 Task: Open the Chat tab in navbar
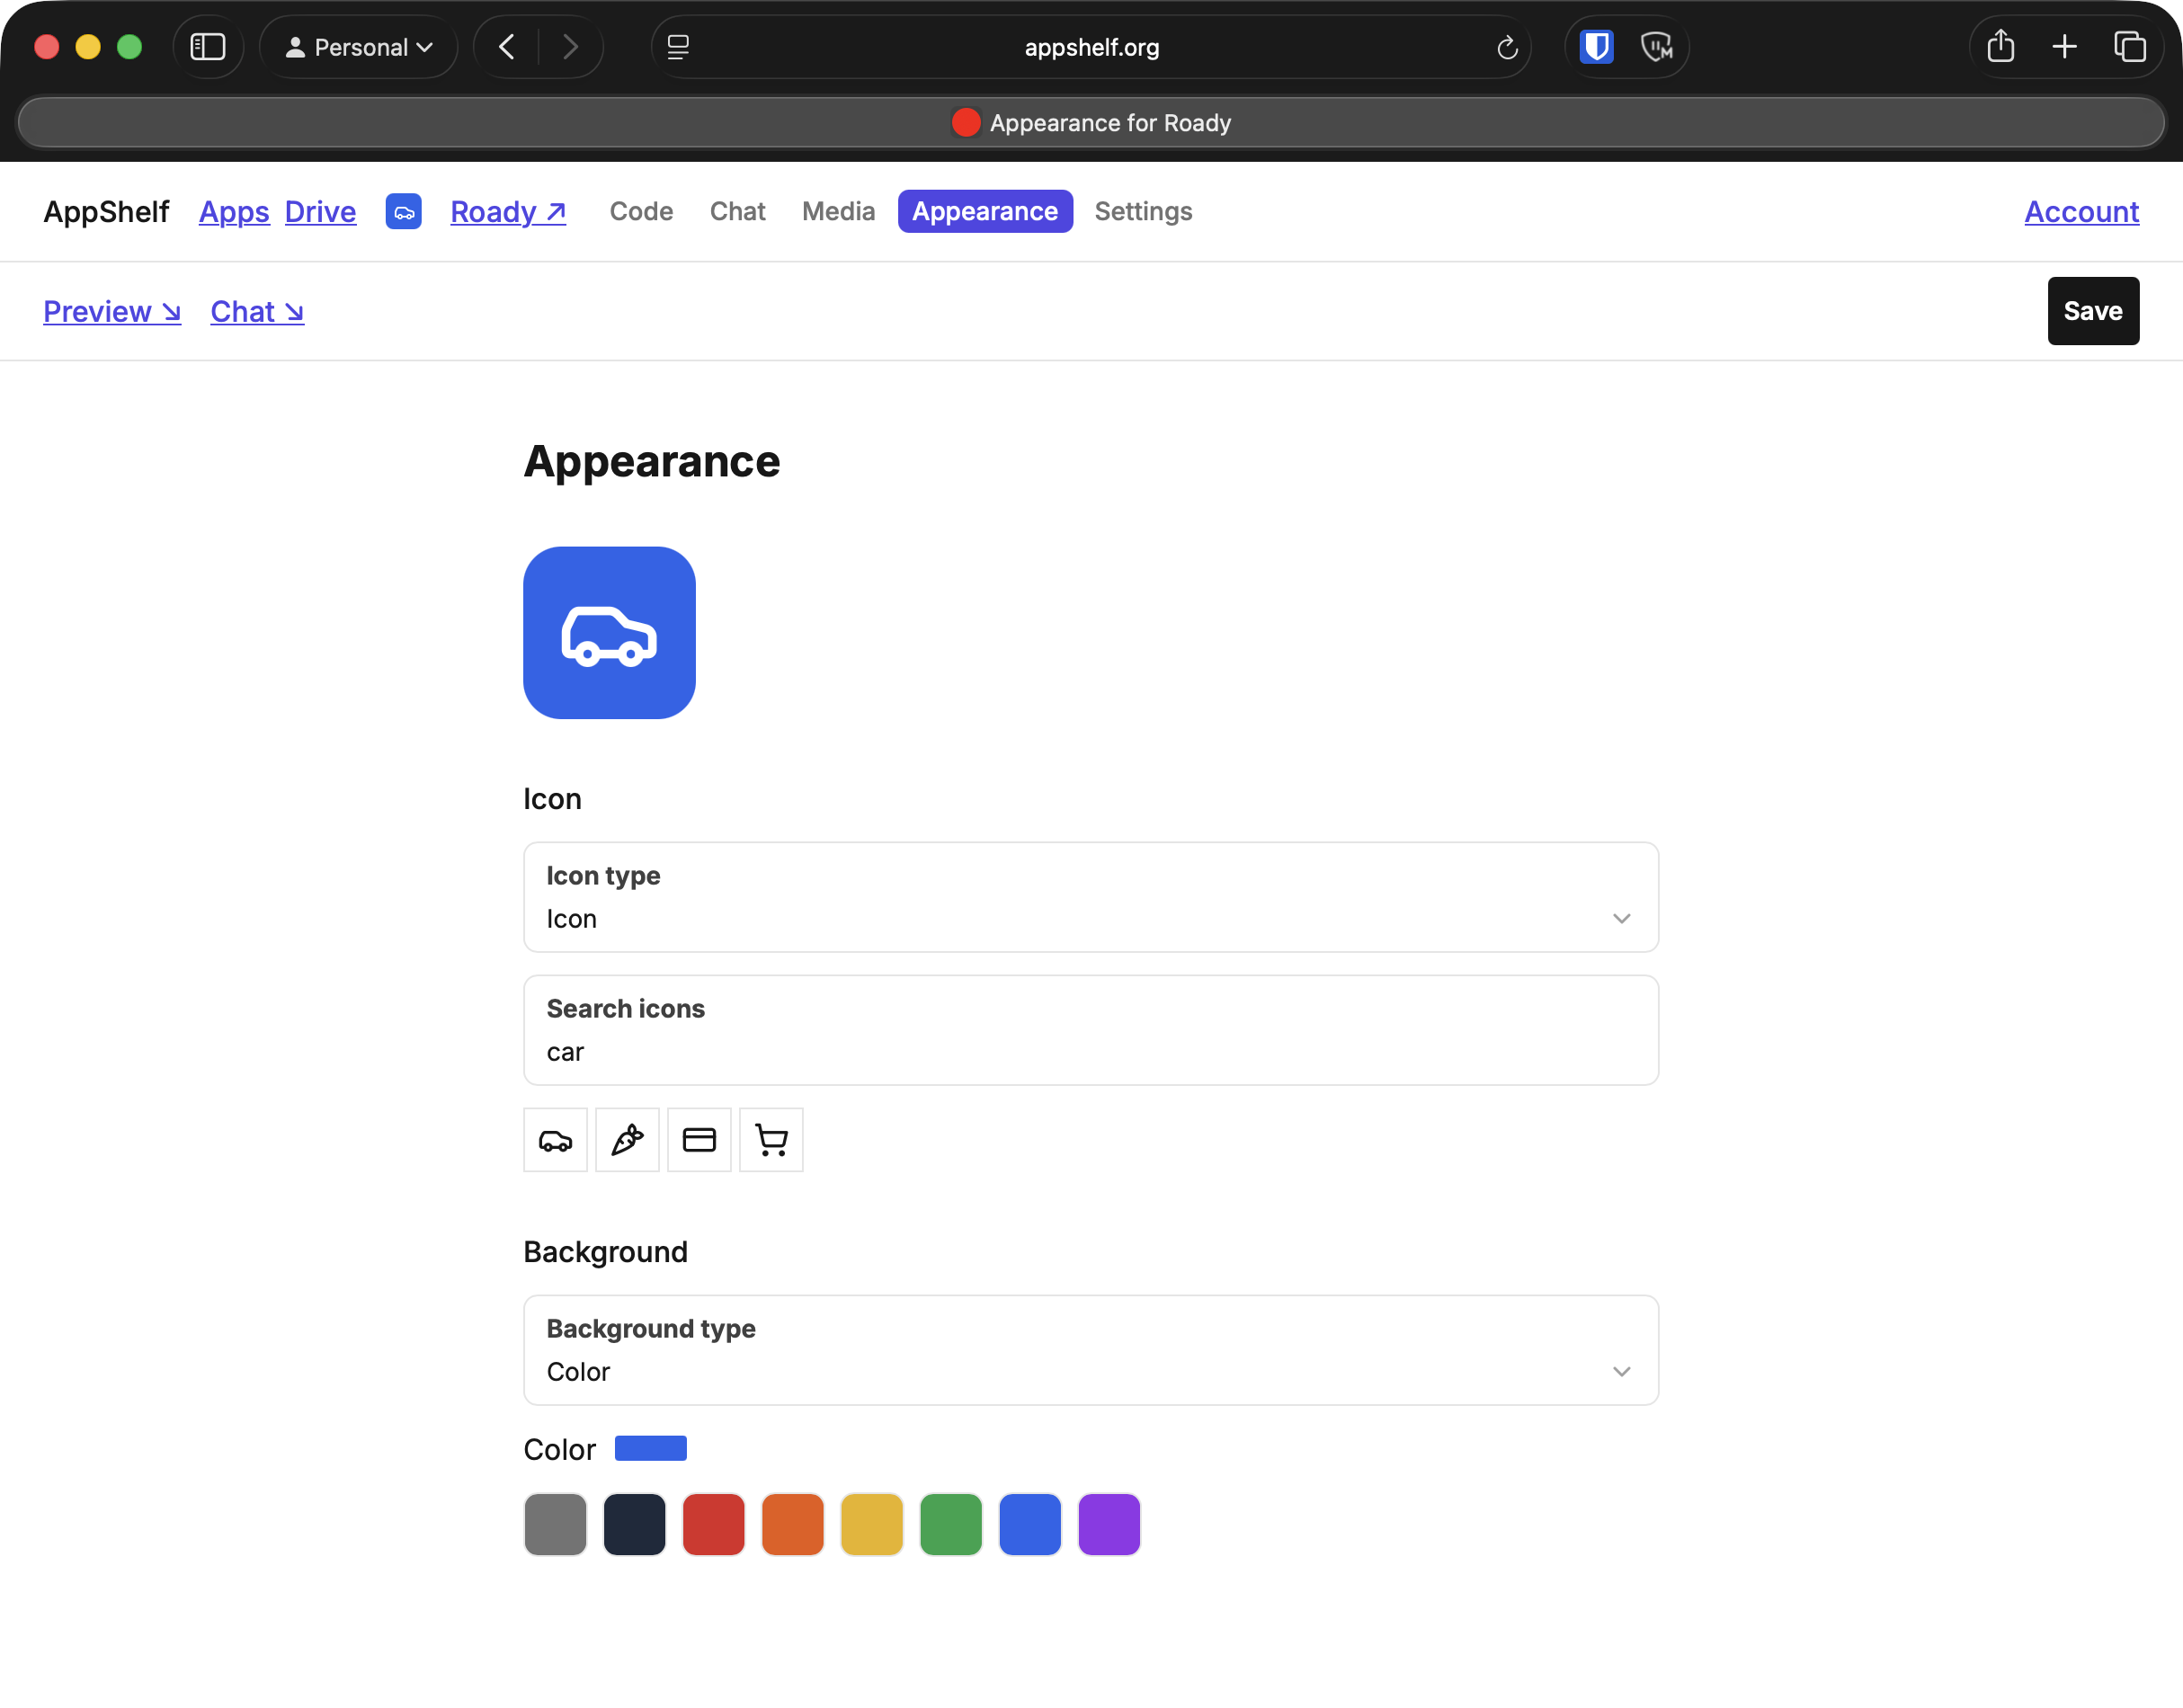click(x=737, y=211)
